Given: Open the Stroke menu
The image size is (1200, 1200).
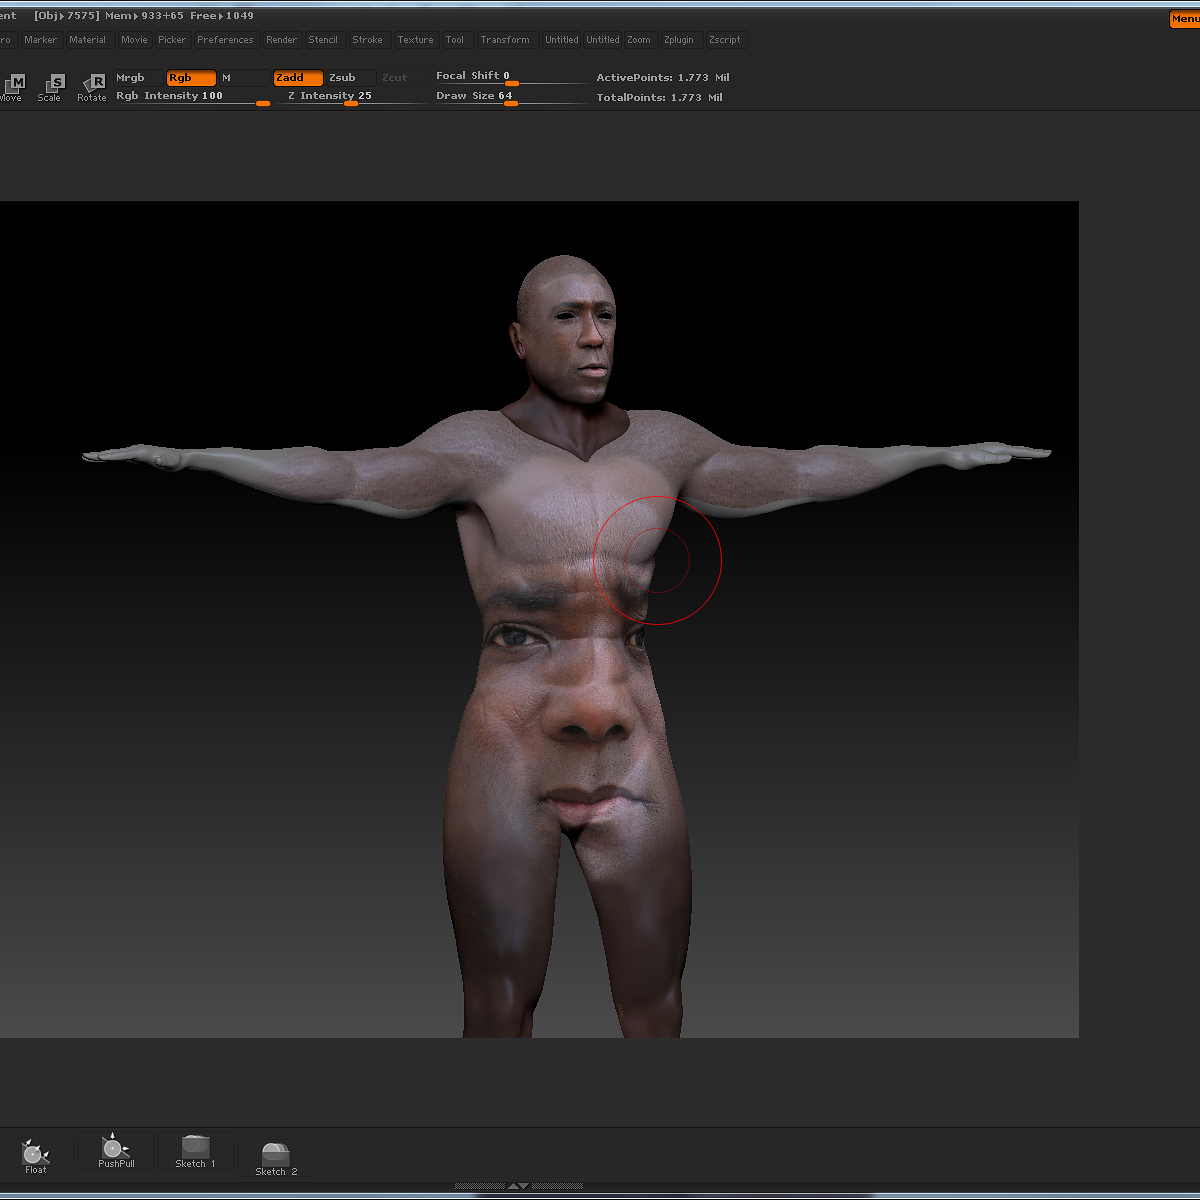Looking at the screenshot, I should tap(367, 40).
